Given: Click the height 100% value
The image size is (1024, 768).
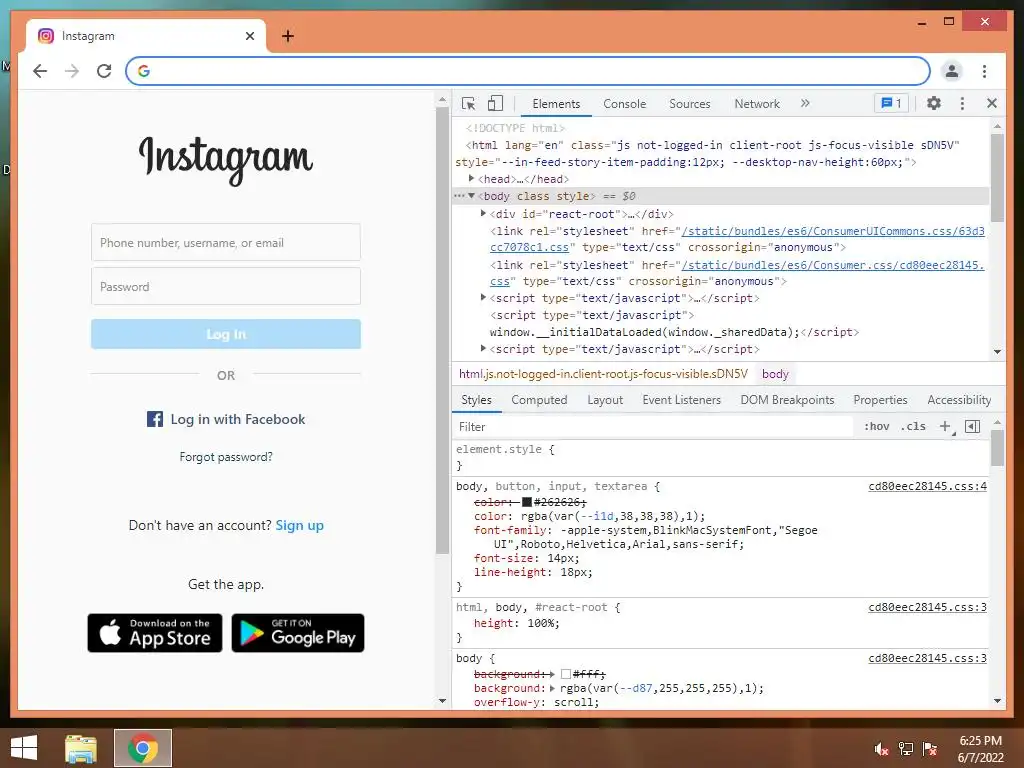Looking at the screenshot, I should pos(540,624).
